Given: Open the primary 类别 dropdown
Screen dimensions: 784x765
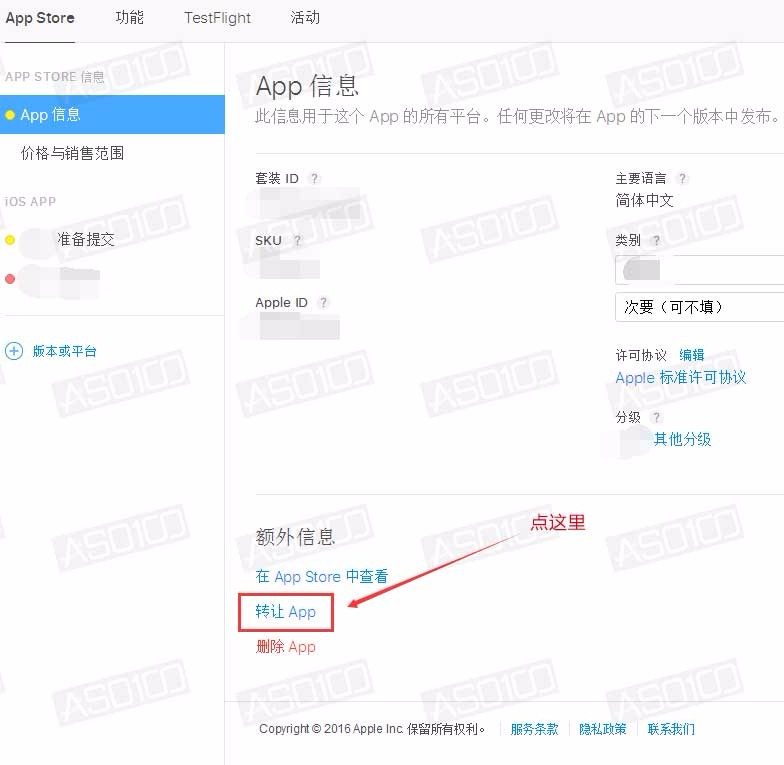Looking at the screenshot, I should coord(700,270).
